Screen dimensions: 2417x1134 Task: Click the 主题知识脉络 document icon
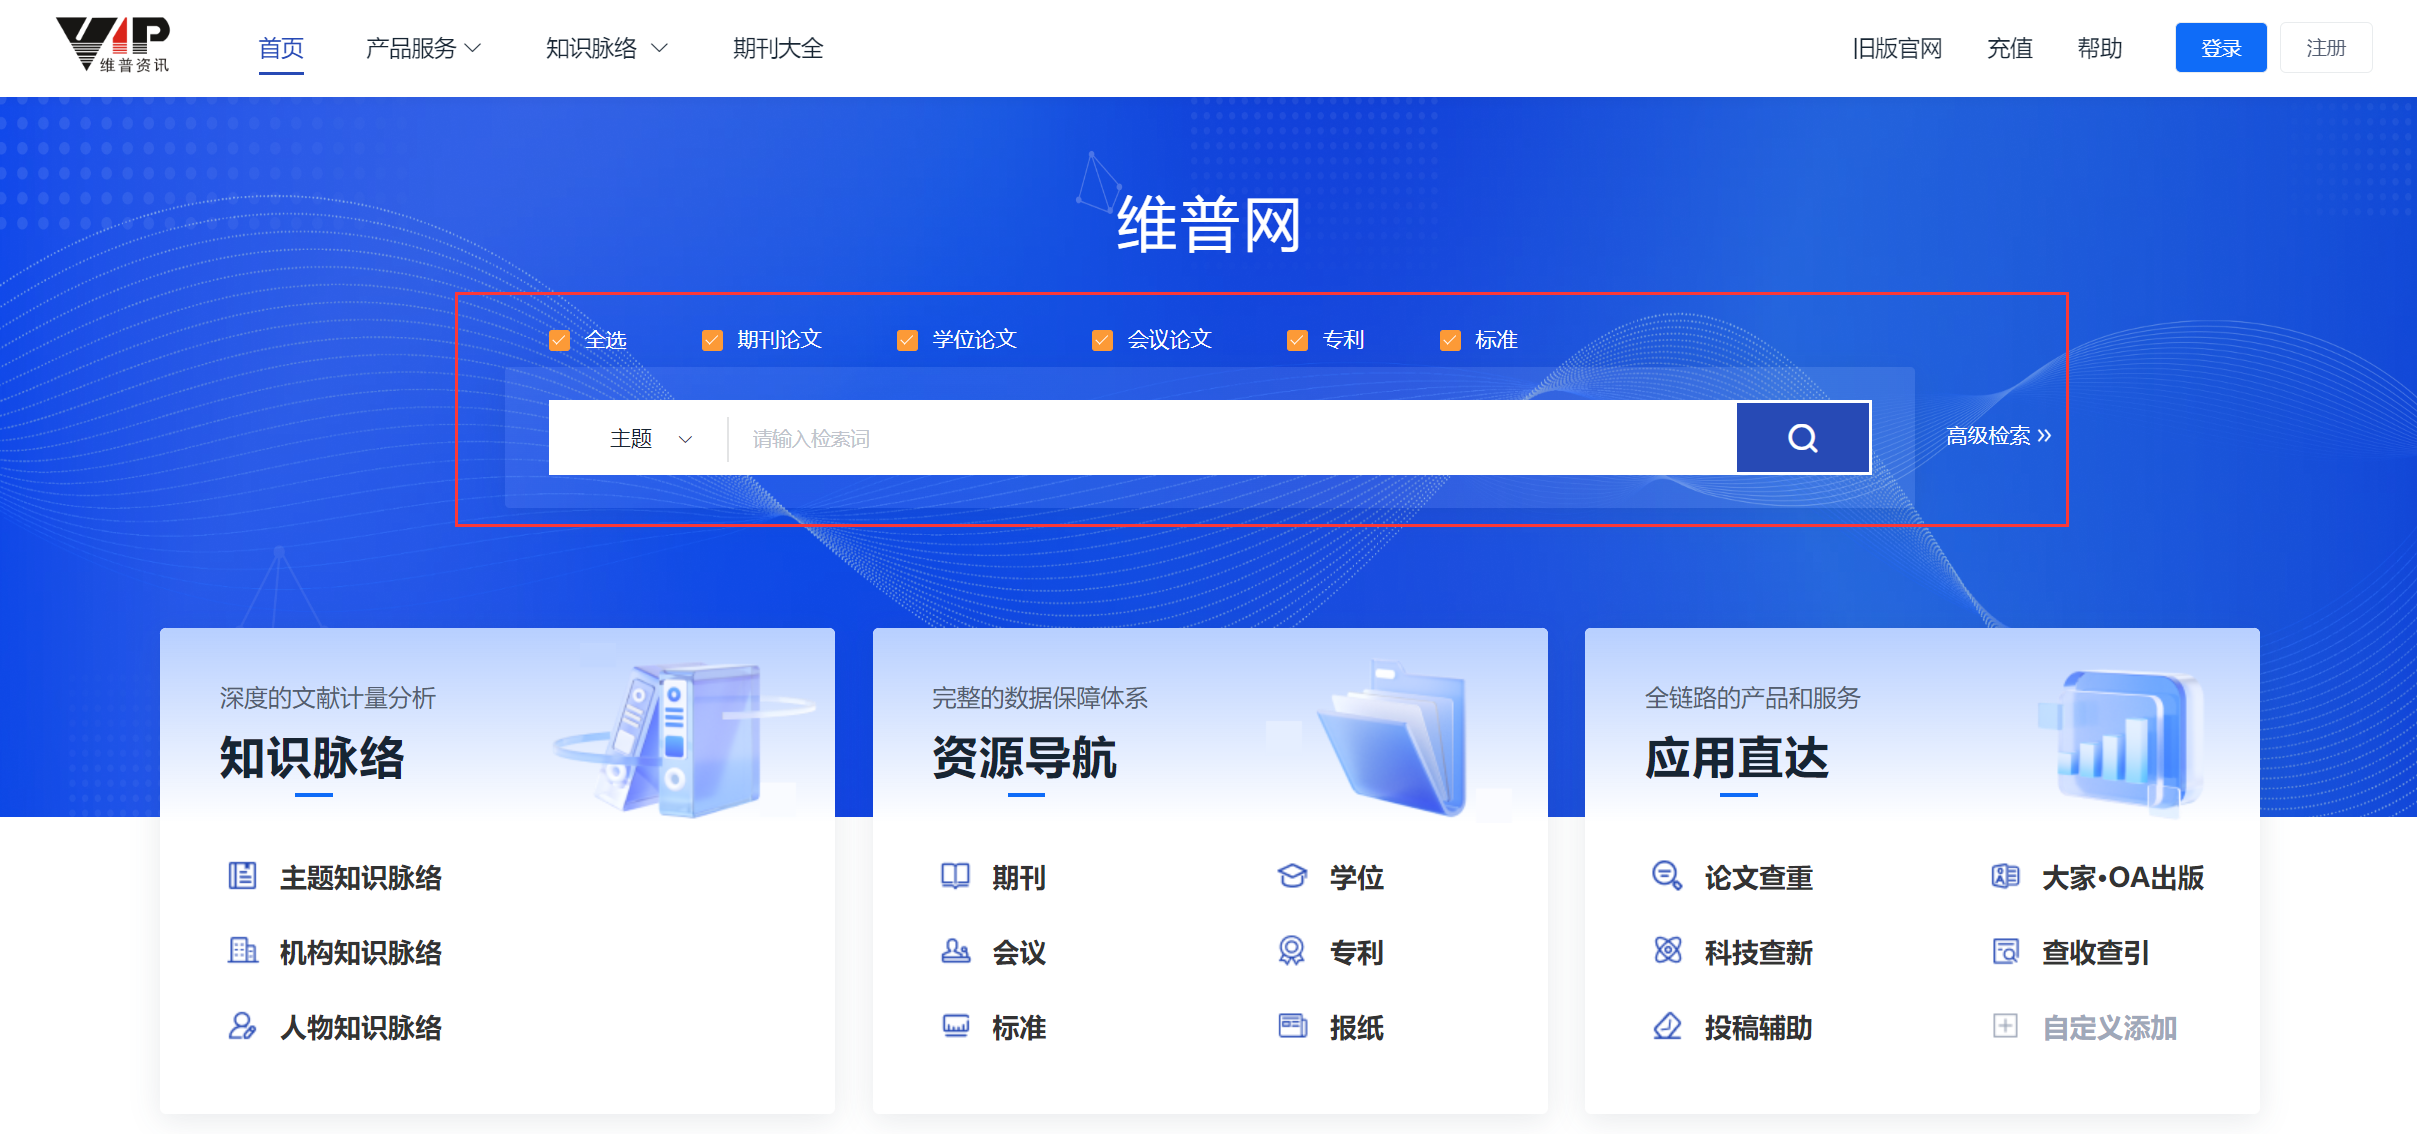pyautogui.click(x=242, y=876)
